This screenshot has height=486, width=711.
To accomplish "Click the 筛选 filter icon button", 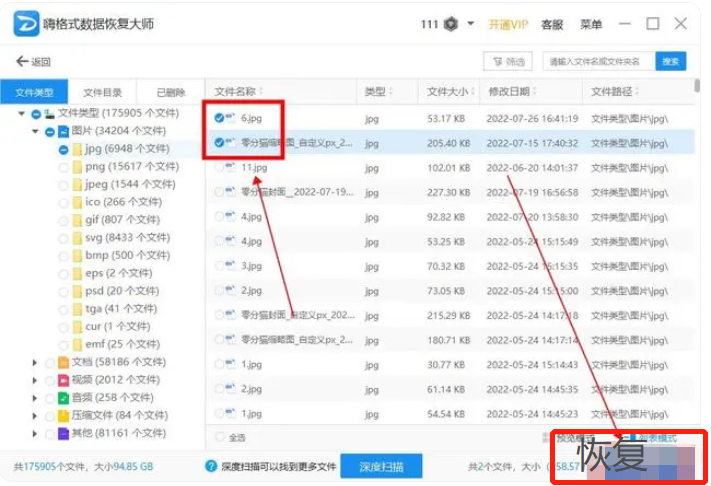I will pos(507,62).
